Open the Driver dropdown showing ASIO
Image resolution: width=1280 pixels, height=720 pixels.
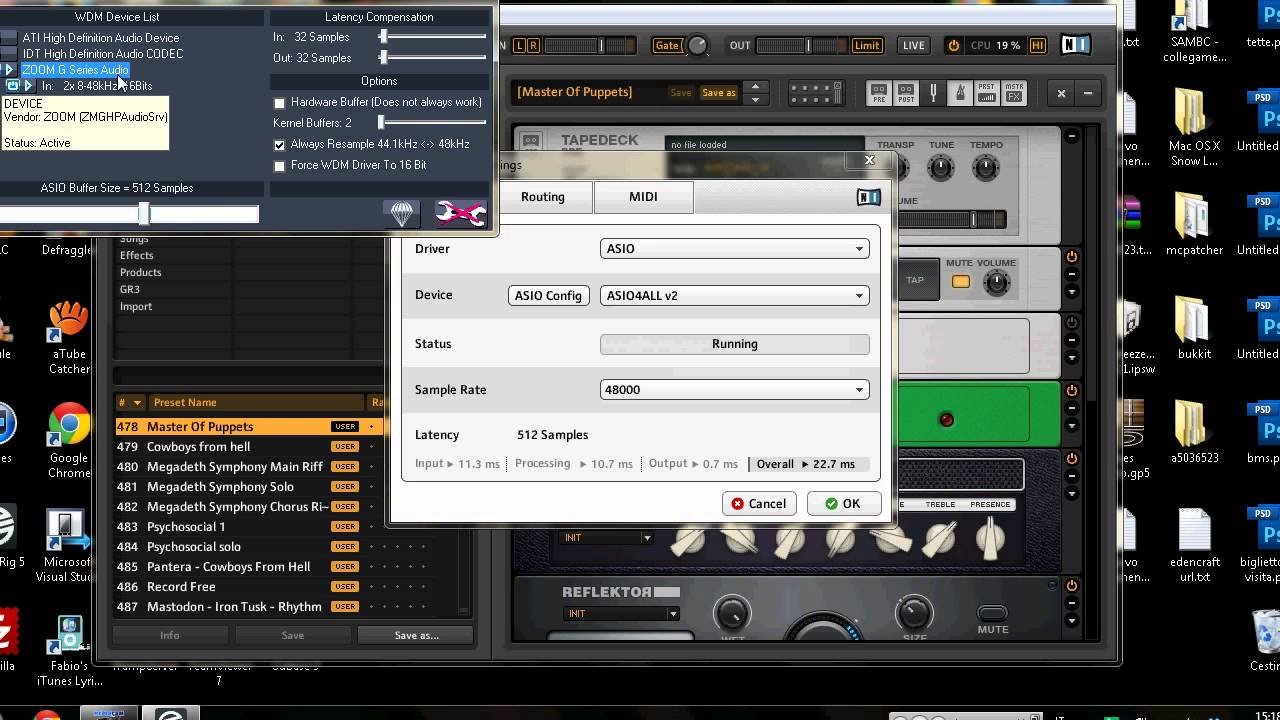pyautogui.click(x=734, y=249)
